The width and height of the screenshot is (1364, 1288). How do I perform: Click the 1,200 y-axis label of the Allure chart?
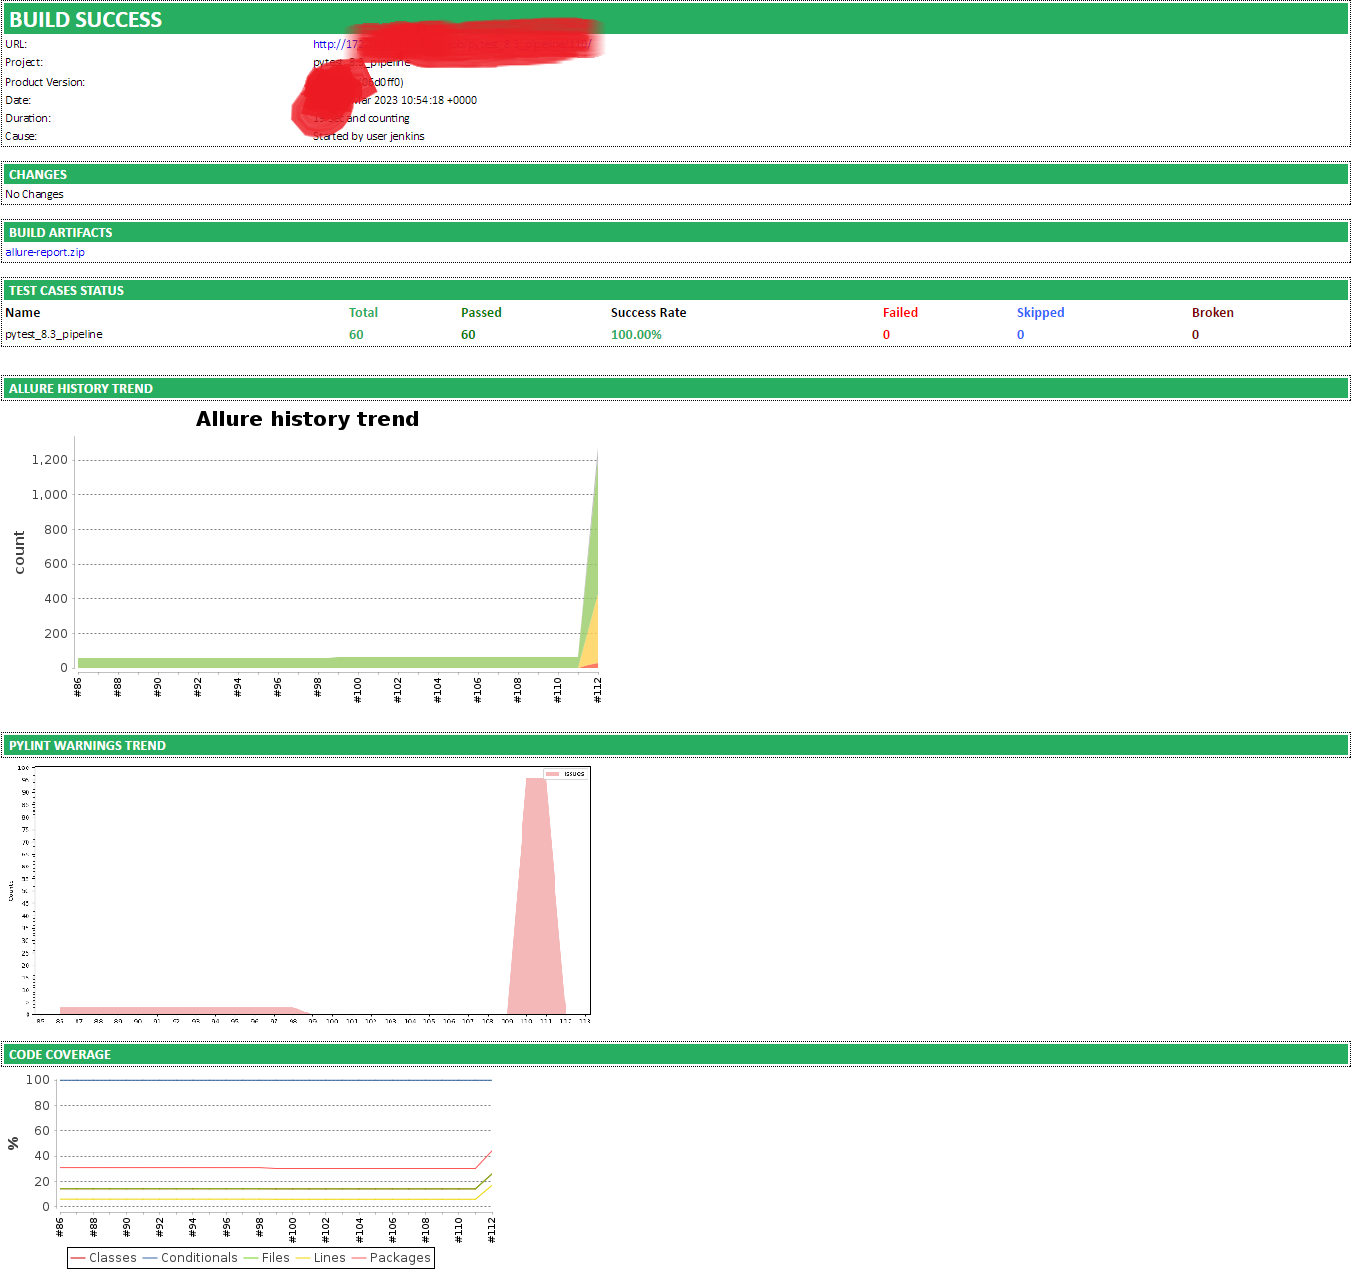pyautogui.click(x=50, y=460)
